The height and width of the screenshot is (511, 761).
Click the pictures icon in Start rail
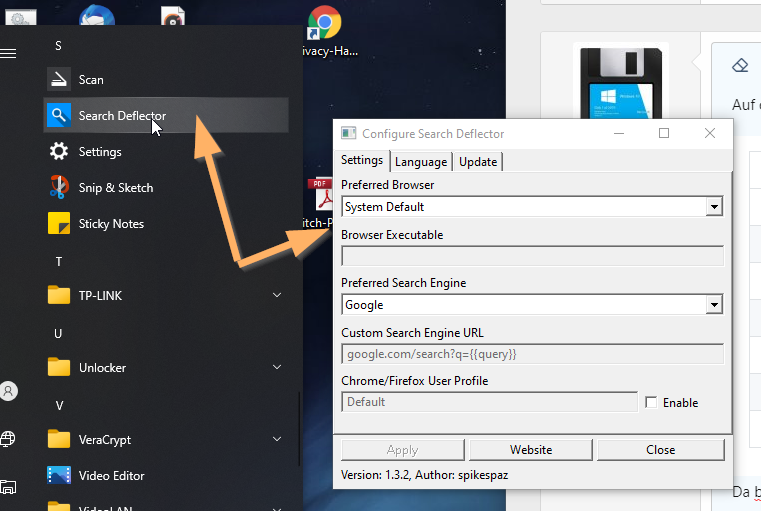coord(8,487)
